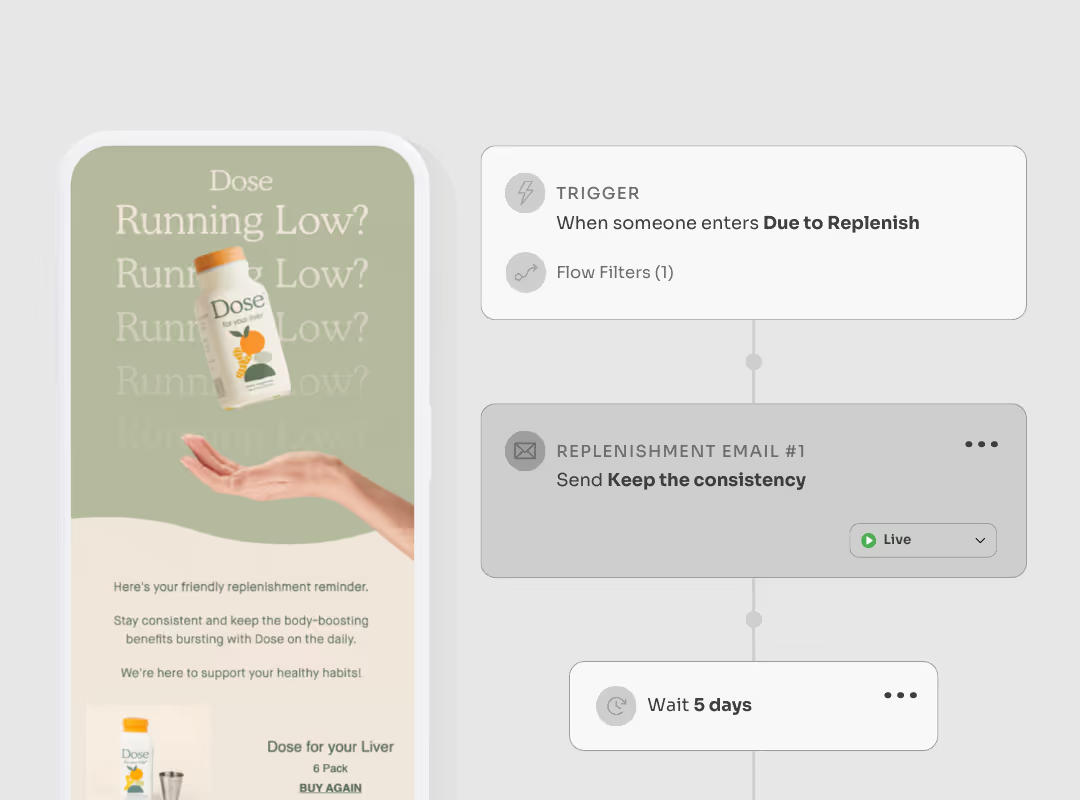Select the Due to Replenish trigger text
The image size is (1080, 800).
tap(841, 223)
